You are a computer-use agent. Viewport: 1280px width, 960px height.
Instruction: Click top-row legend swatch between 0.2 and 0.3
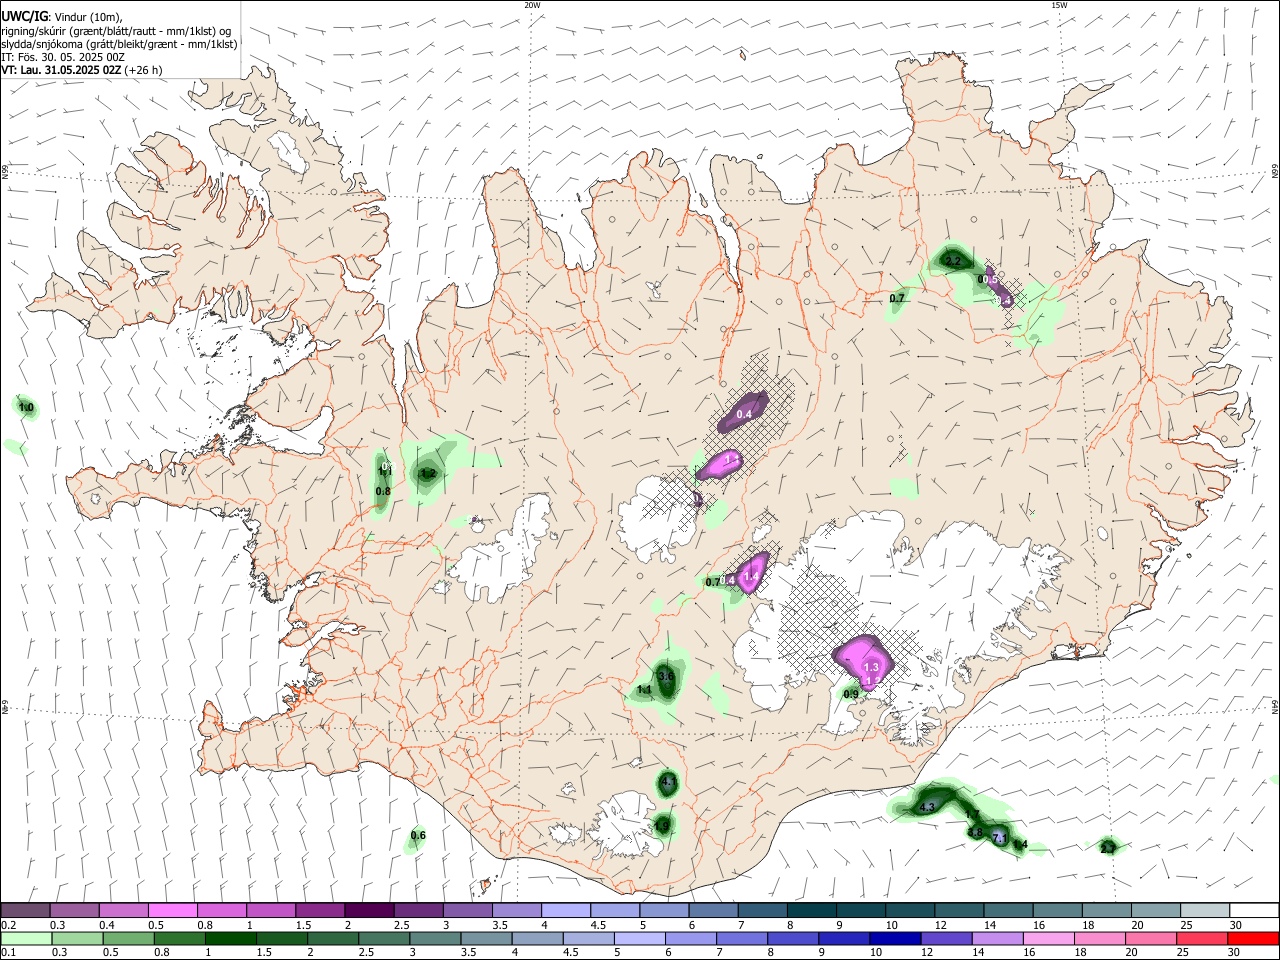tap(25, 911)
